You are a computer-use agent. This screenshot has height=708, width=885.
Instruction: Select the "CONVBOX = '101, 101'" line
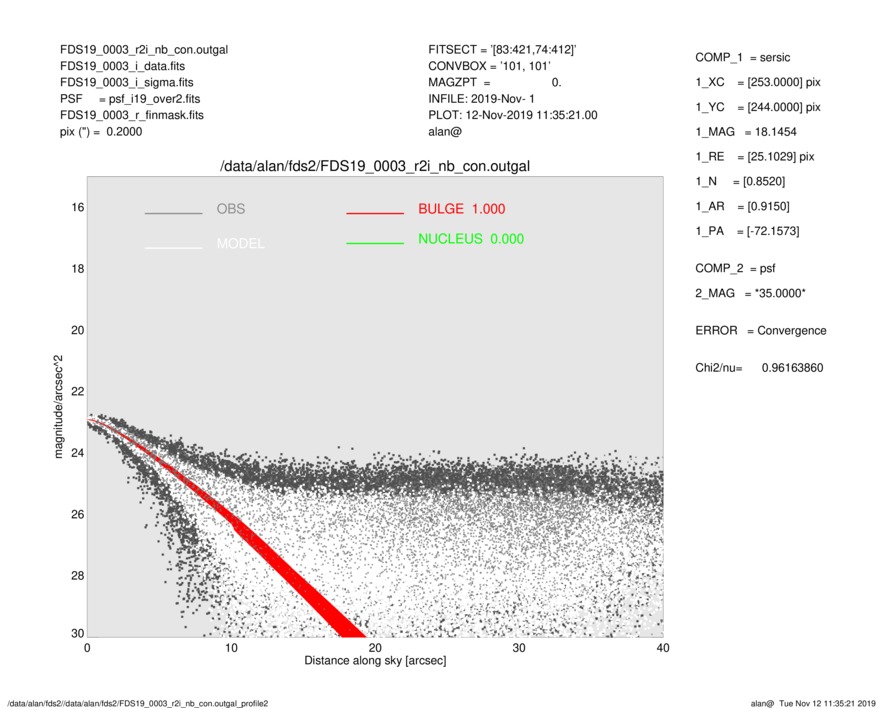pyautogui.click(x=489, y=66)
